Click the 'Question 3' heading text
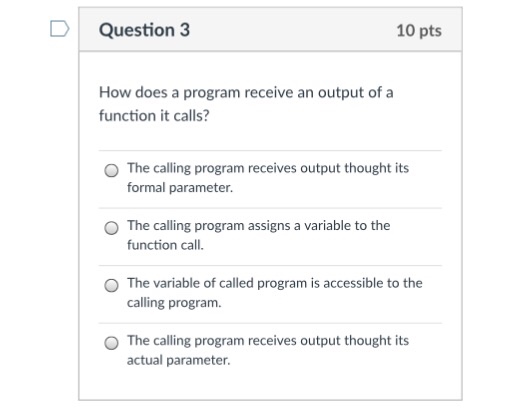 [145, 30]
